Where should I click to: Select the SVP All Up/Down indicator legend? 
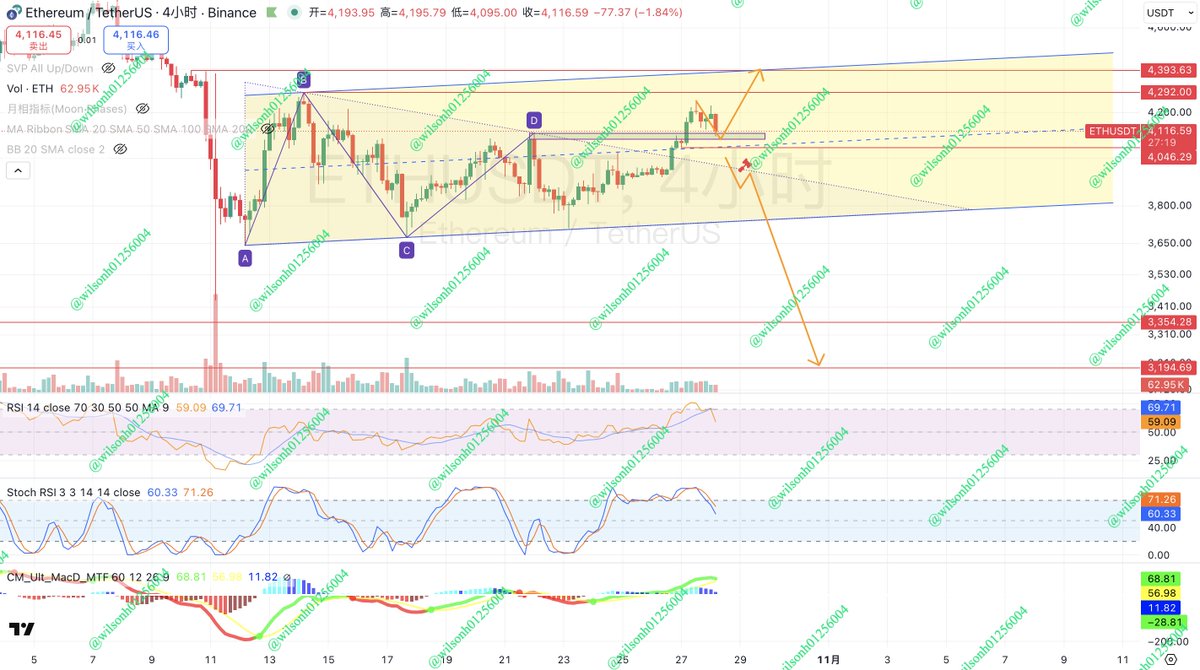[49, 68]
